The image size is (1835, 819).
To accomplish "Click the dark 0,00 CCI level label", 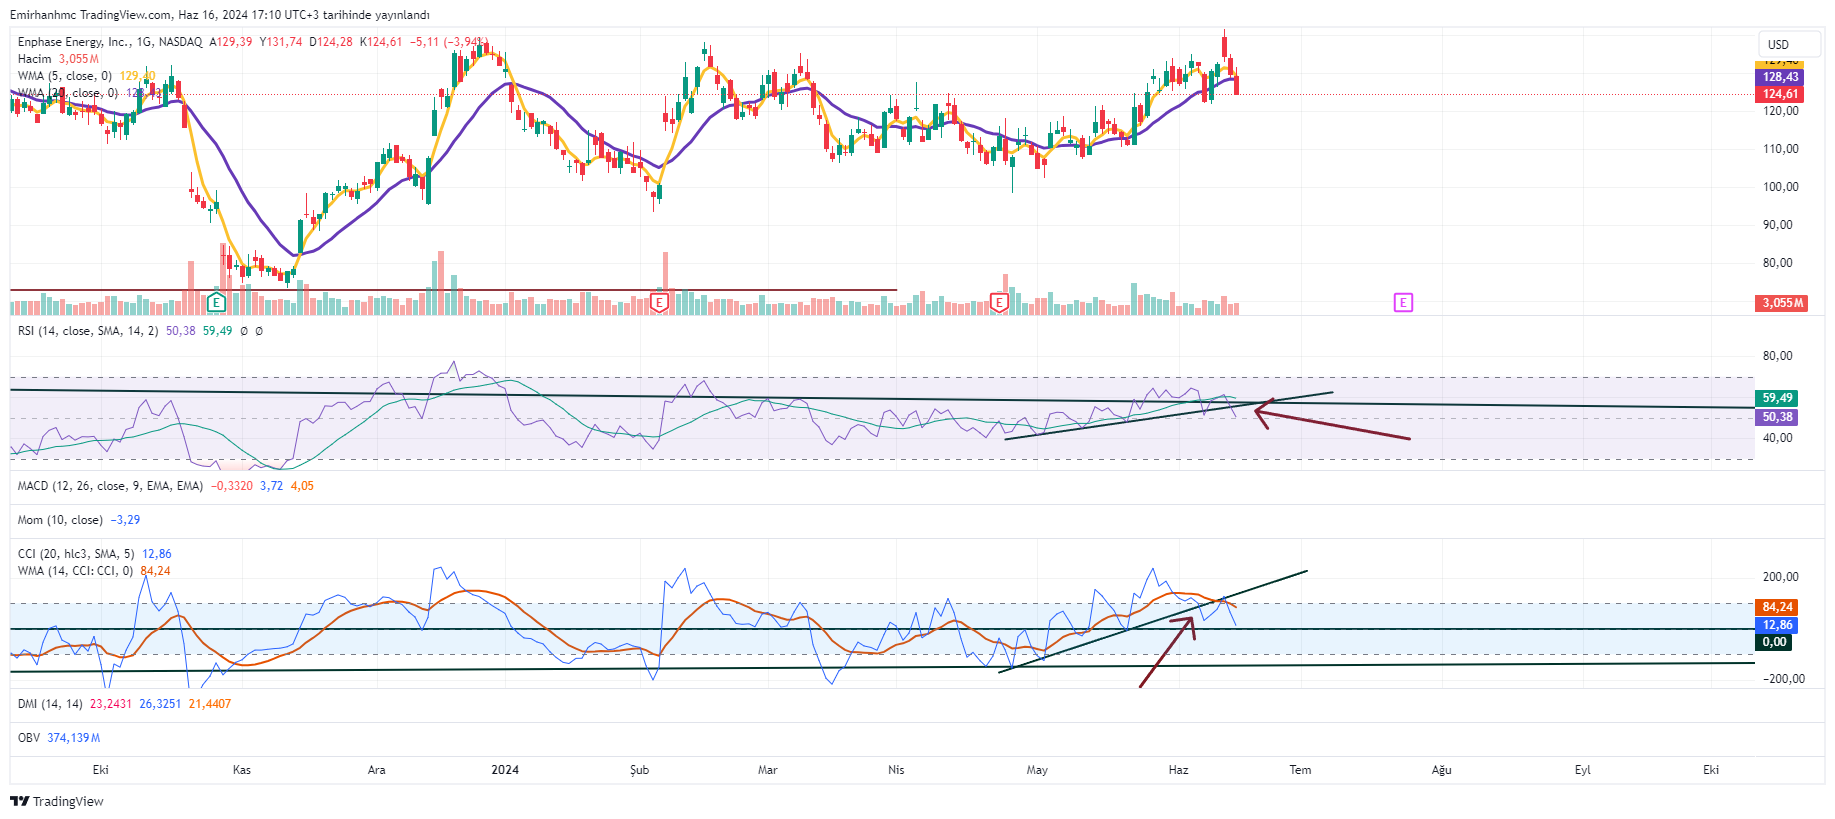I will [1774, 642].
